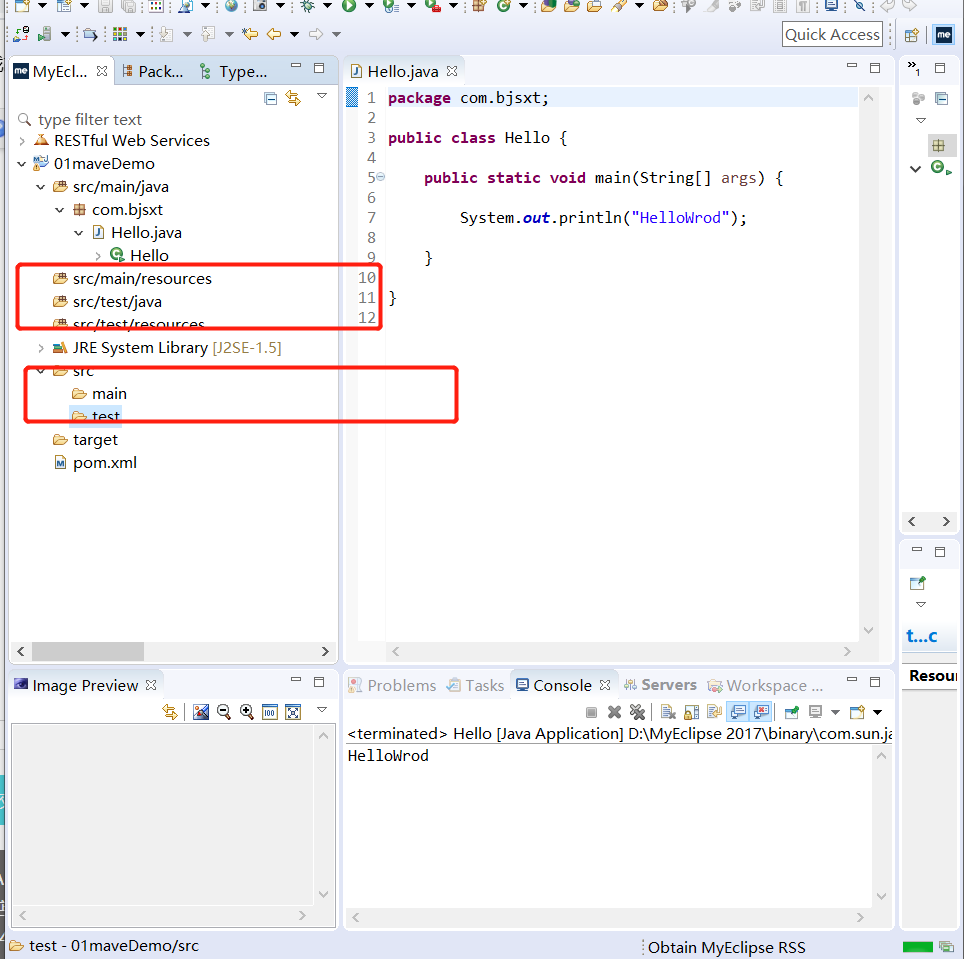Click the Pin Console icon
The image size is (964, 959).
tap(792, 712)
